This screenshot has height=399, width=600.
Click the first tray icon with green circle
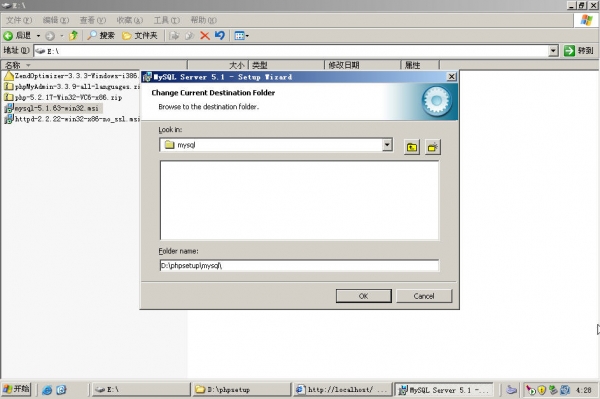530,390
